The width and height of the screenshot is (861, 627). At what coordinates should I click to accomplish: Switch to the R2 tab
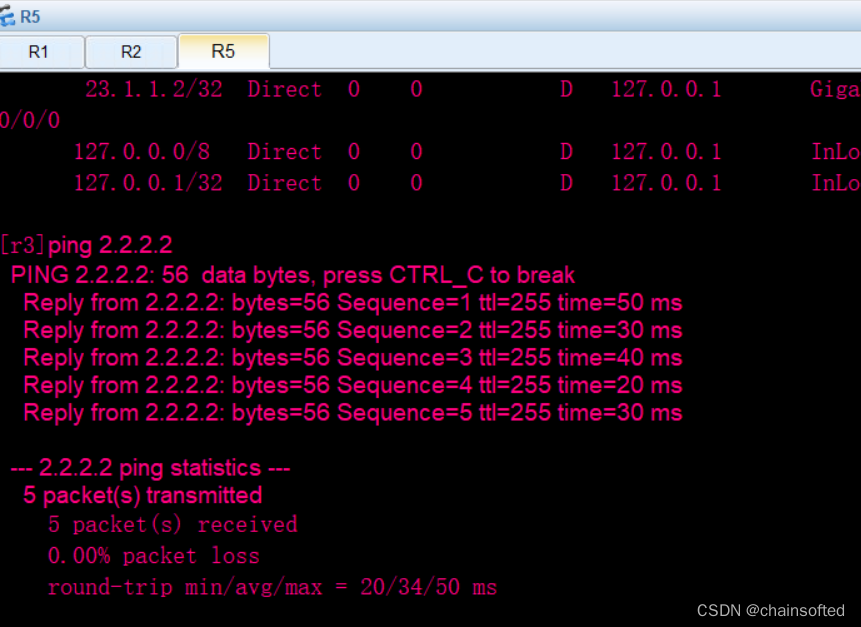click(131, 52)
